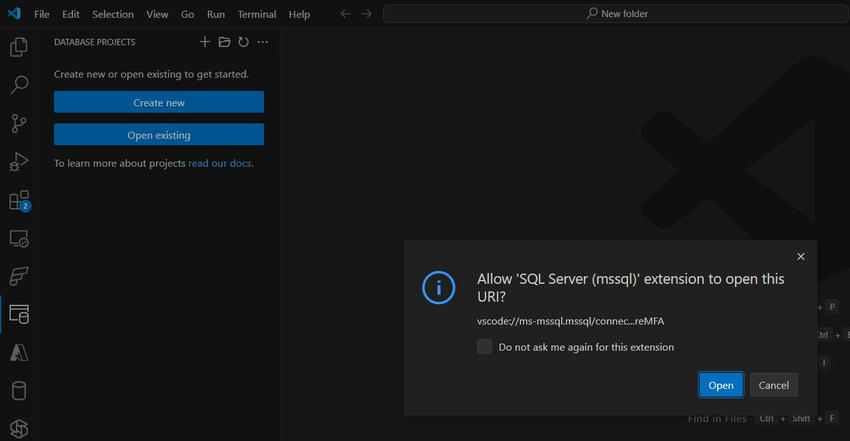Viewport: 850px width, 441px height.
Task: Open the File menu
Action: click(42, 14)
